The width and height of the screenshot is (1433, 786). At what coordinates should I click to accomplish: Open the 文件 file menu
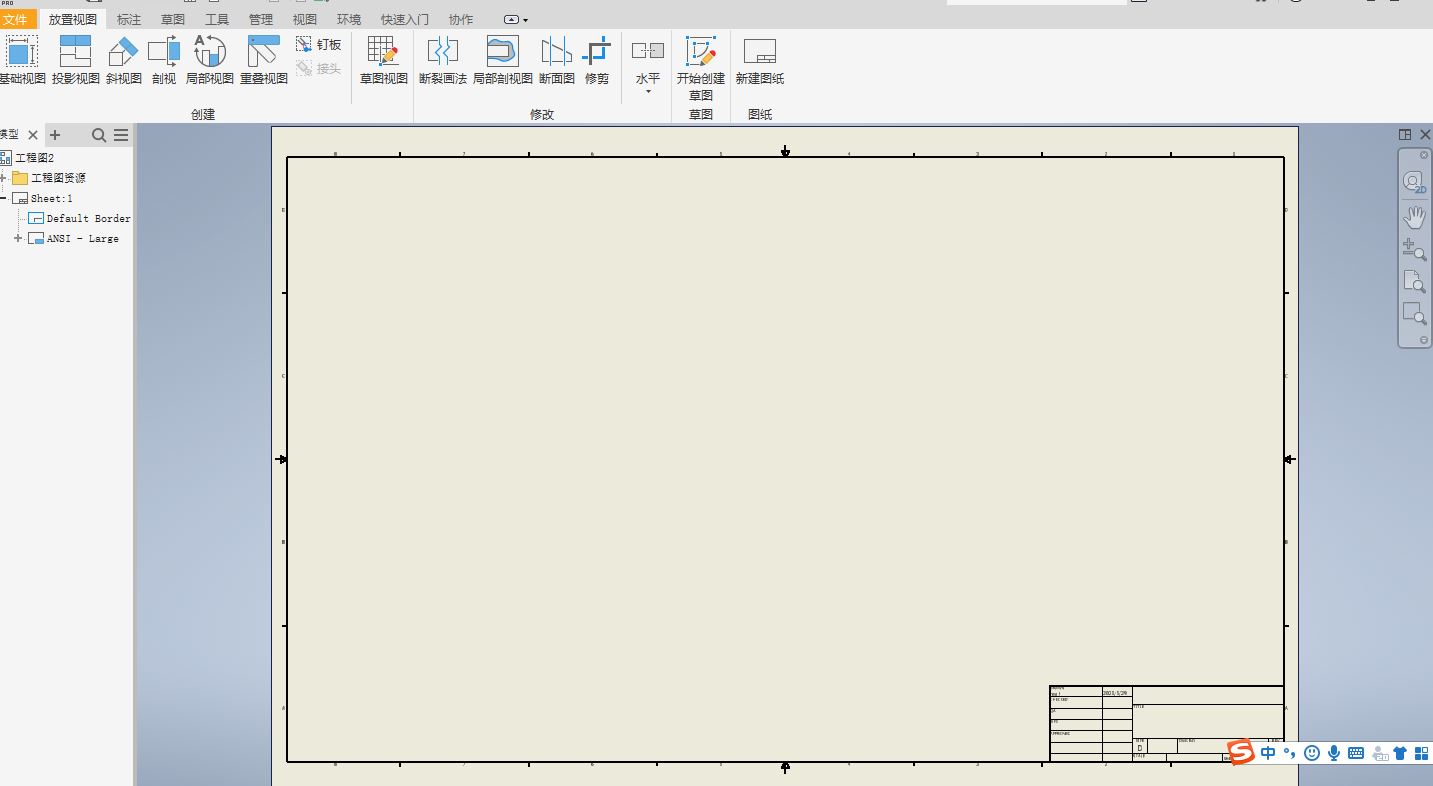(x=16, y=19)
